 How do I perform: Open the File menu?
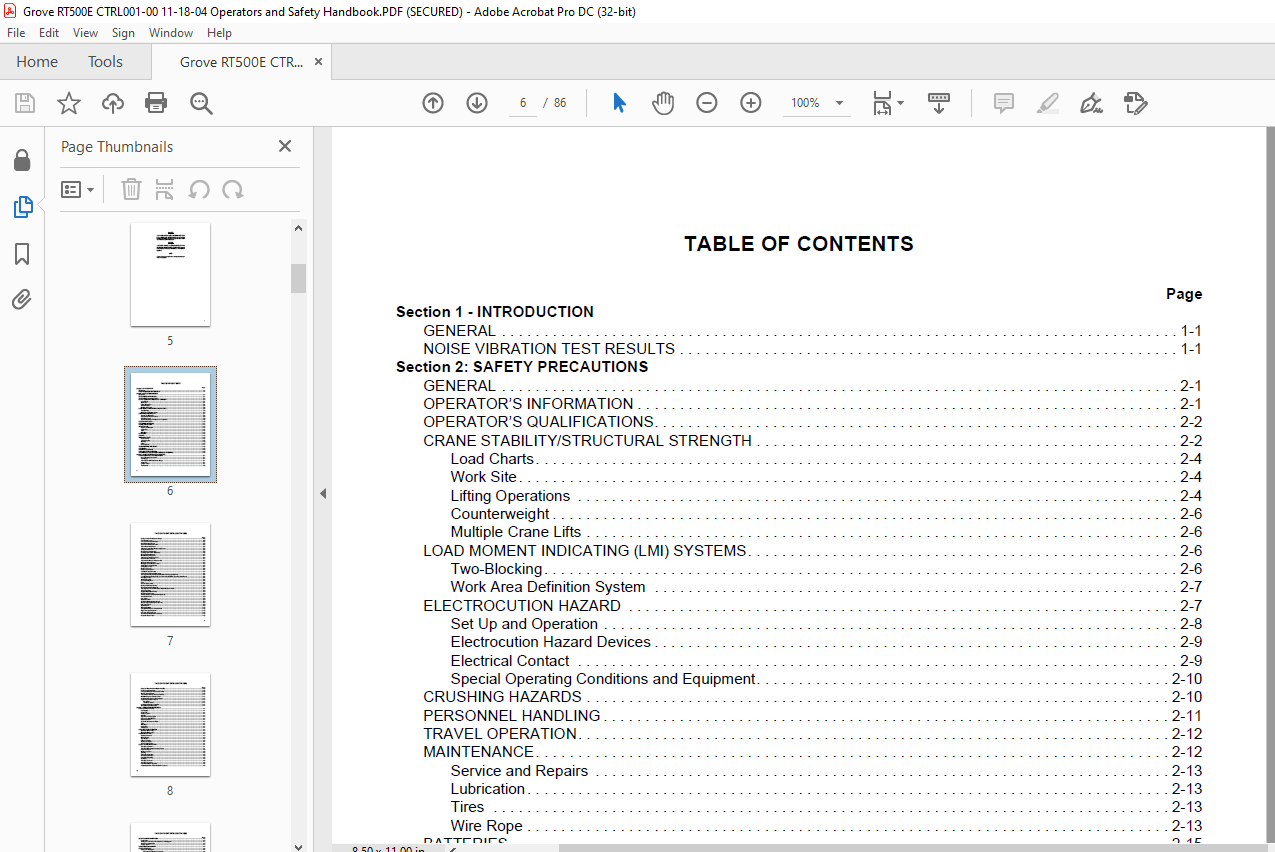click(x=16, y=33)
